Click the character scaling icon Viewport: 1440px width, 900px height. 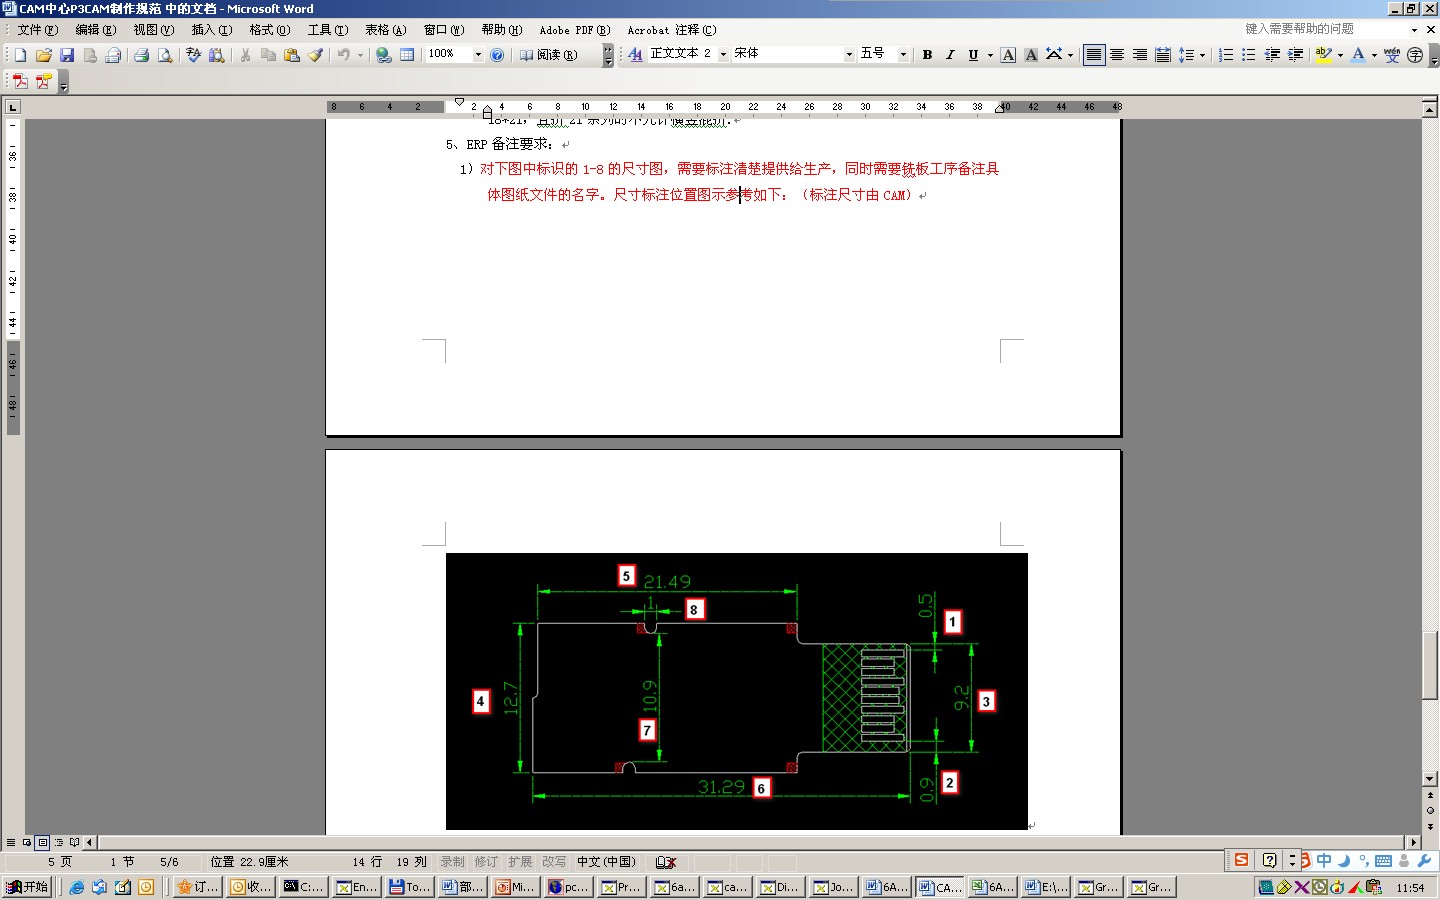point(1054,55)
